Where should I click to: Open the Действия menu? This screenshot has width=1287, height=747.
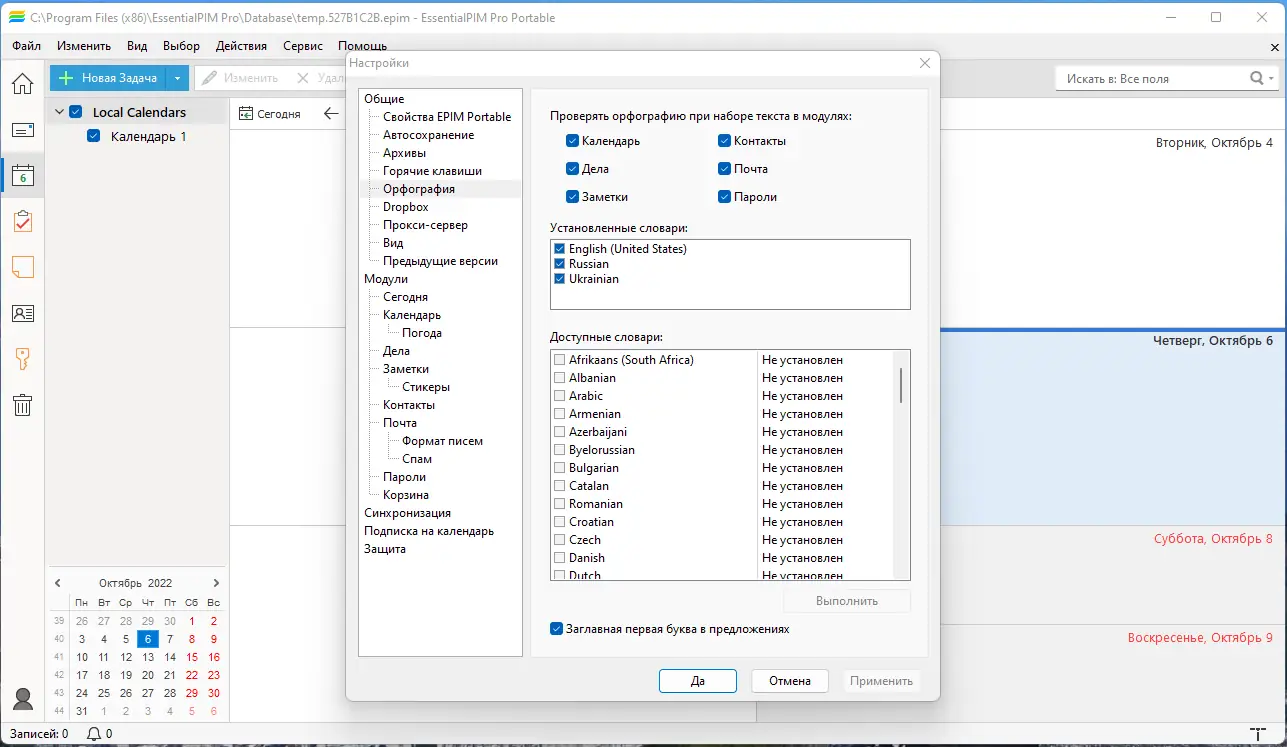click(x=241, y=46)
